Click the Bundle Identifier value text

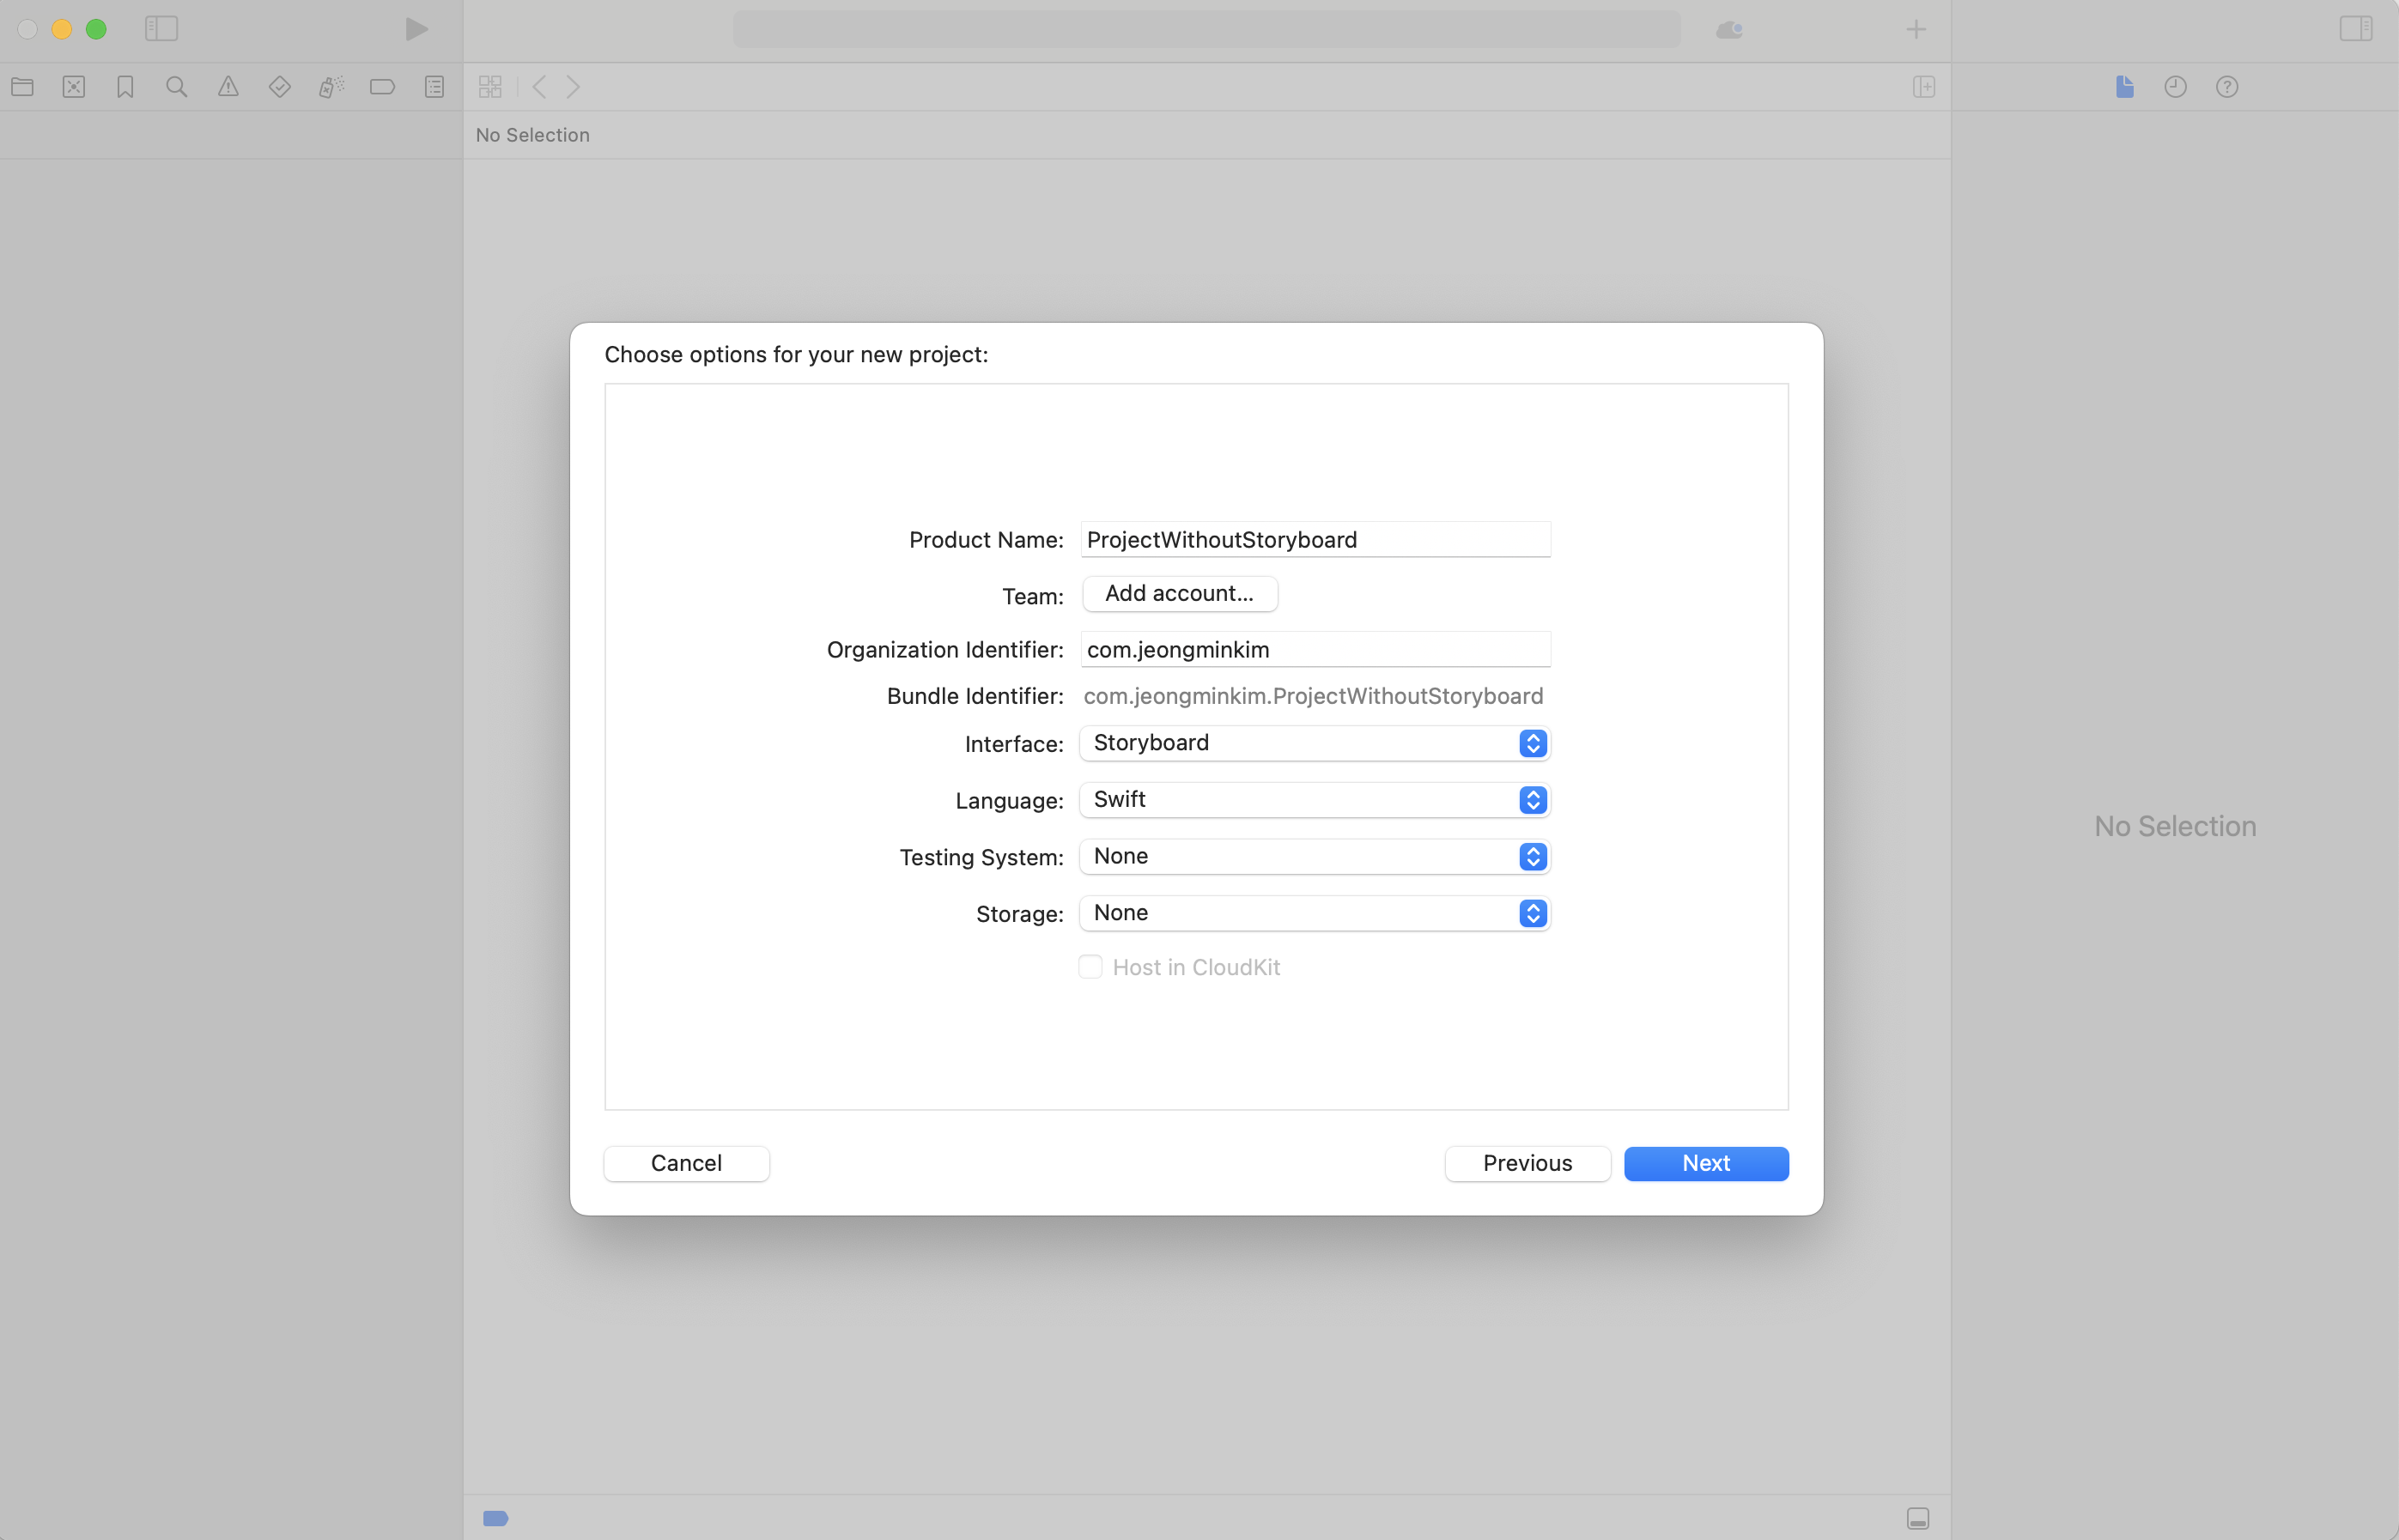[1313, 696]
